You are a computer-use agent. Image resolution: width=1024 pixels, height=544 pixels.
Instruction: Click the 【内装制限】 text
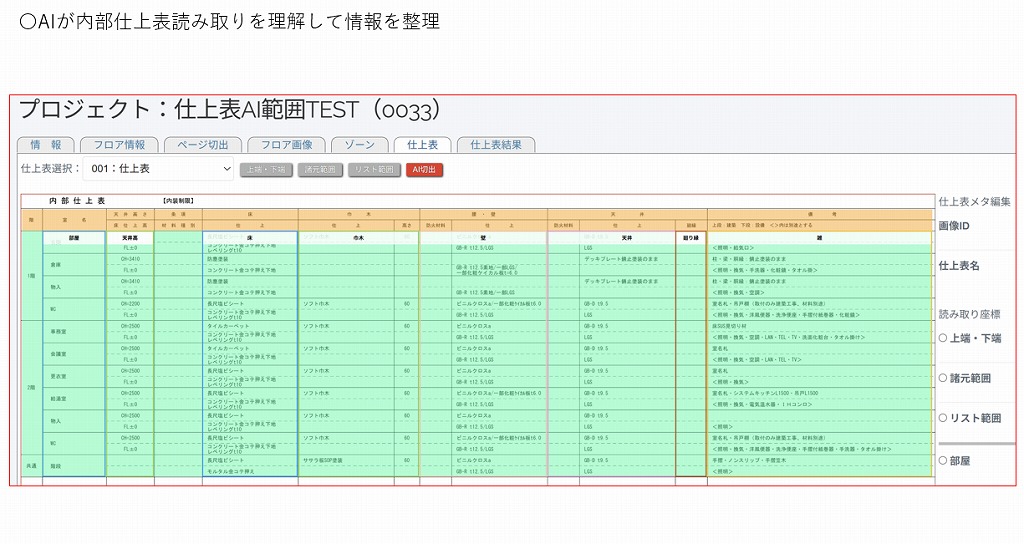[x=178, y=201]
